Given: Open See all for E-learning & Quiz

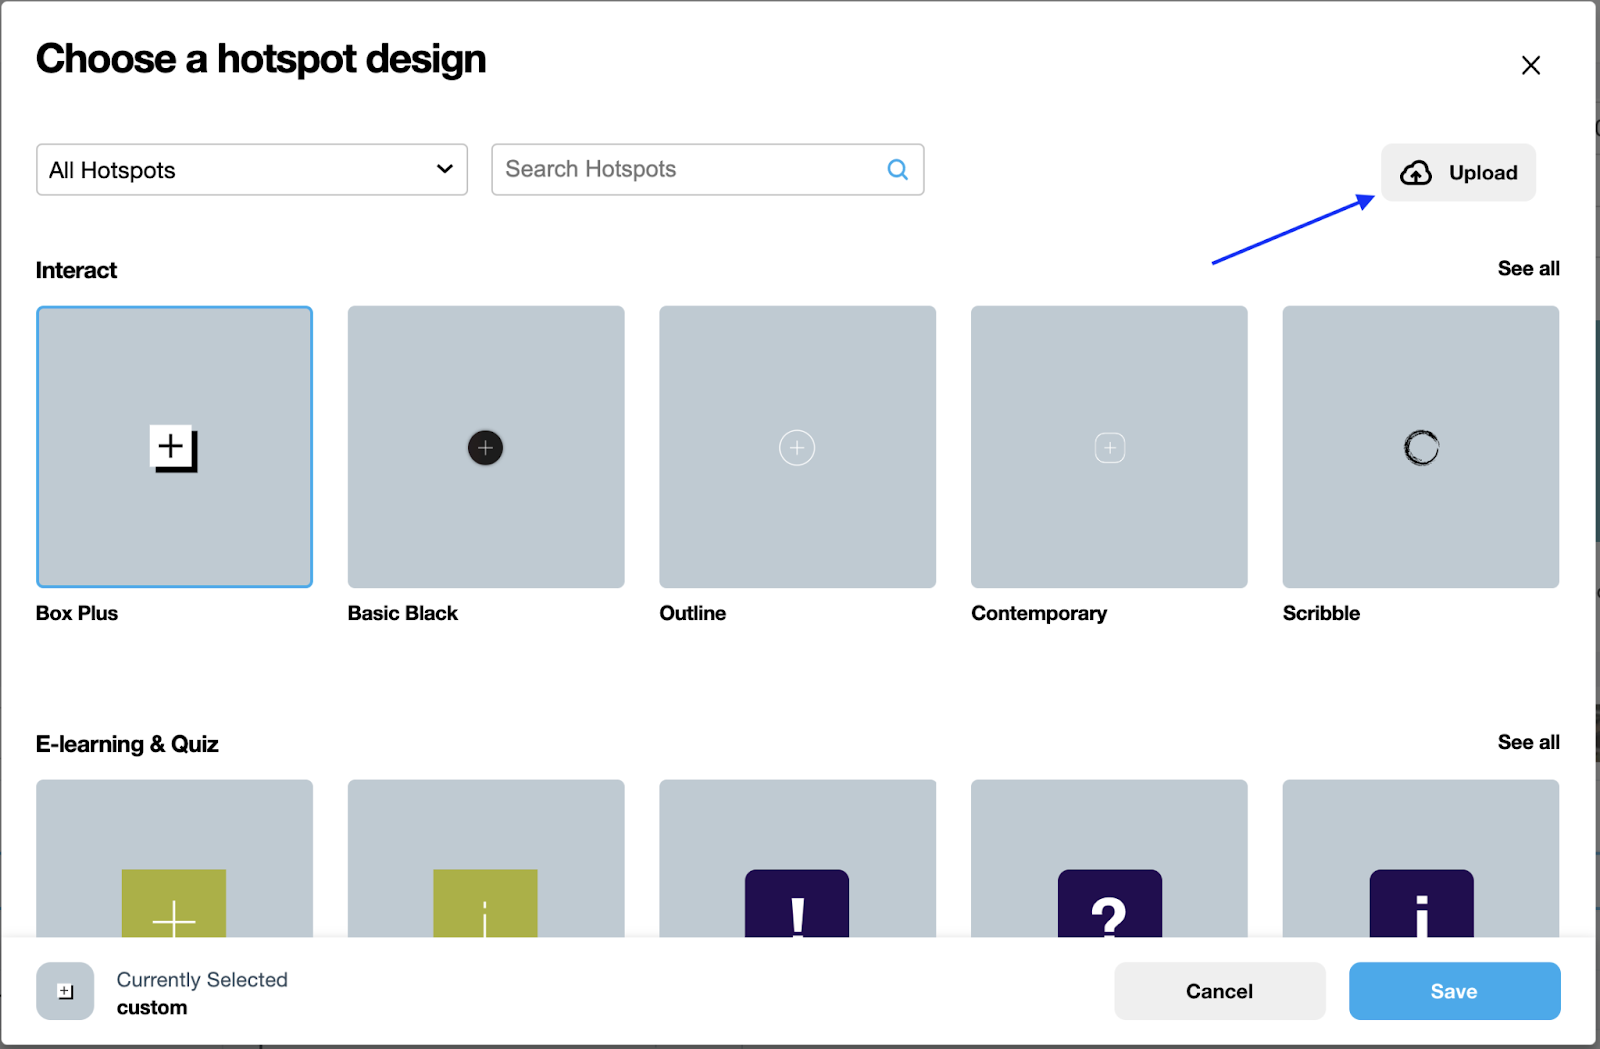Looking at the screenshot, I should (1528, 742).
